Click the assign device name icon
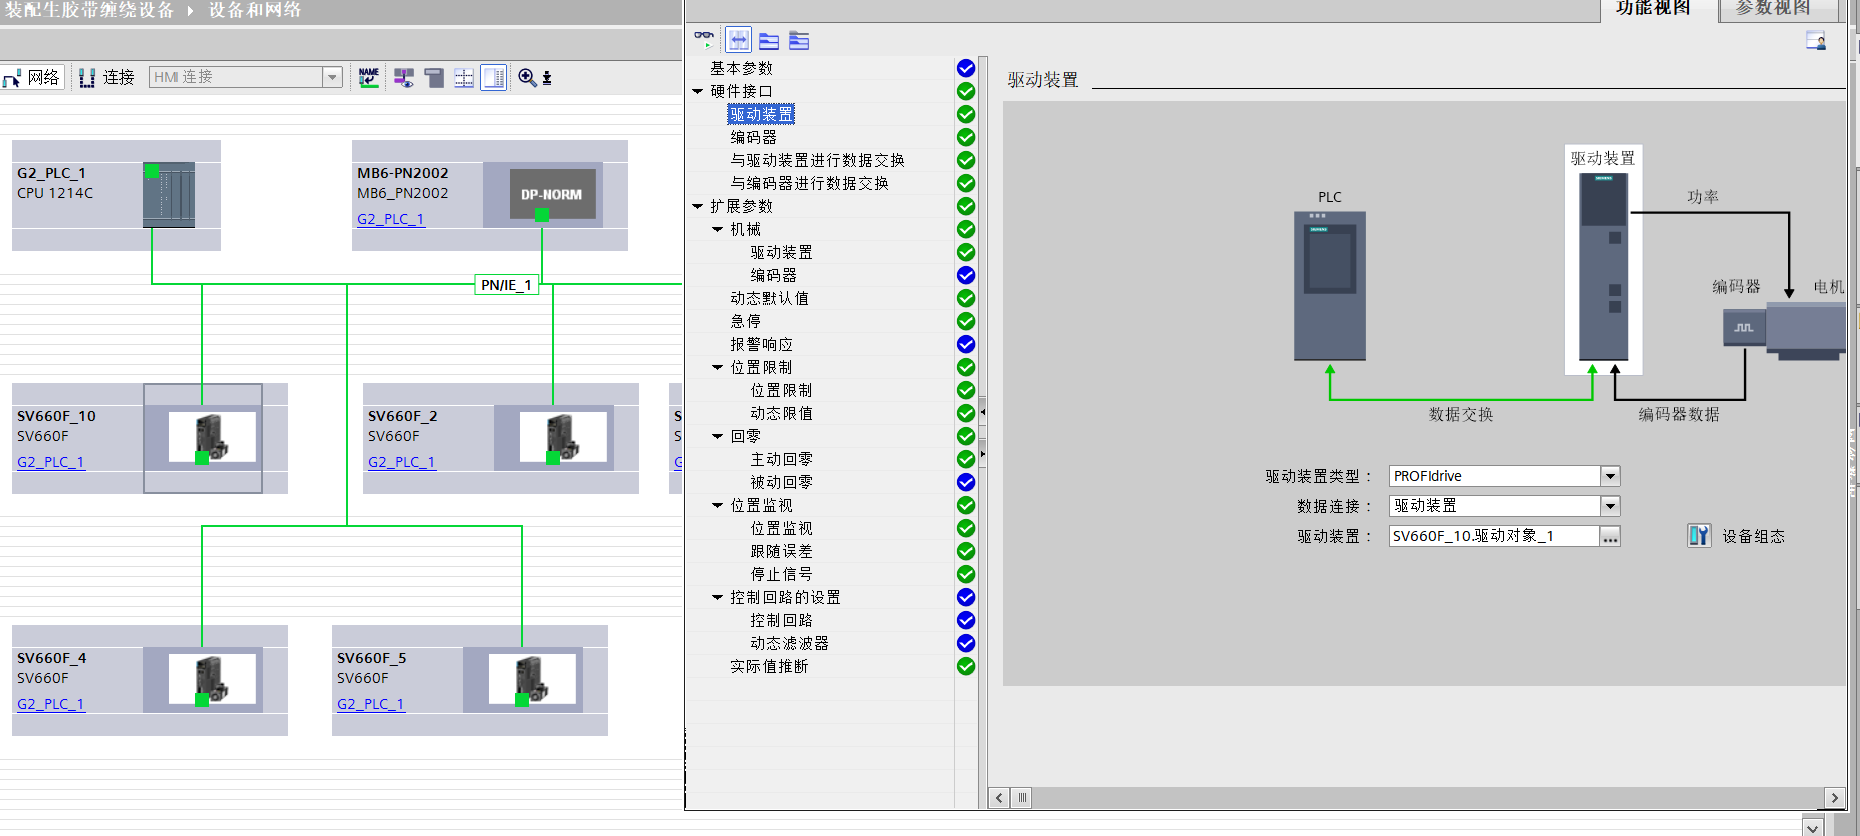This screenshot has width=1860, height=836. [x=369, y=78]
